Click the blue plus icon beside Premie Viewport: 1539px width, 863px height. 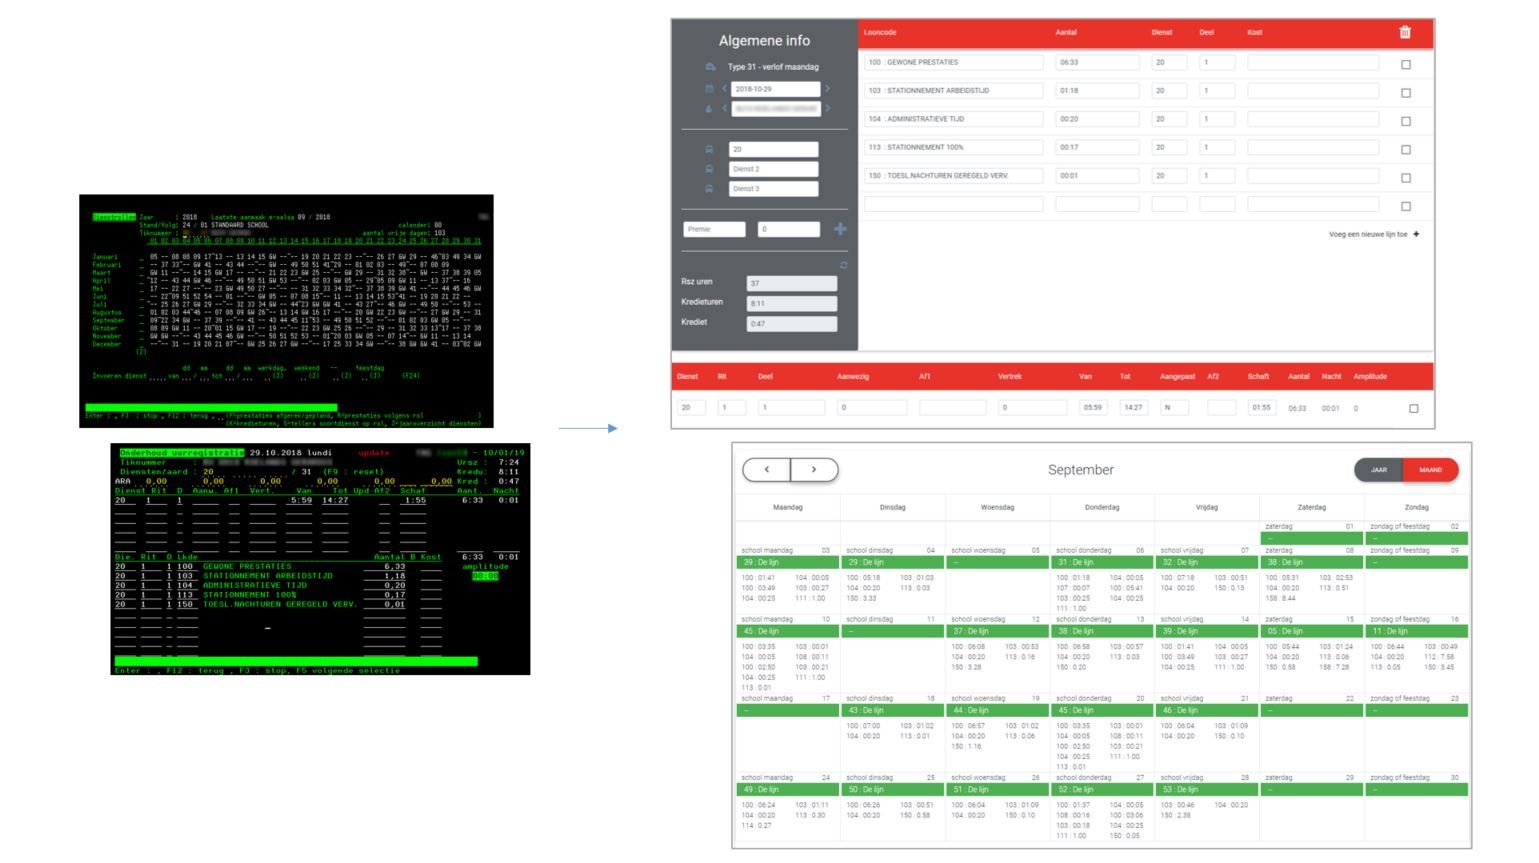click(840, 229)
